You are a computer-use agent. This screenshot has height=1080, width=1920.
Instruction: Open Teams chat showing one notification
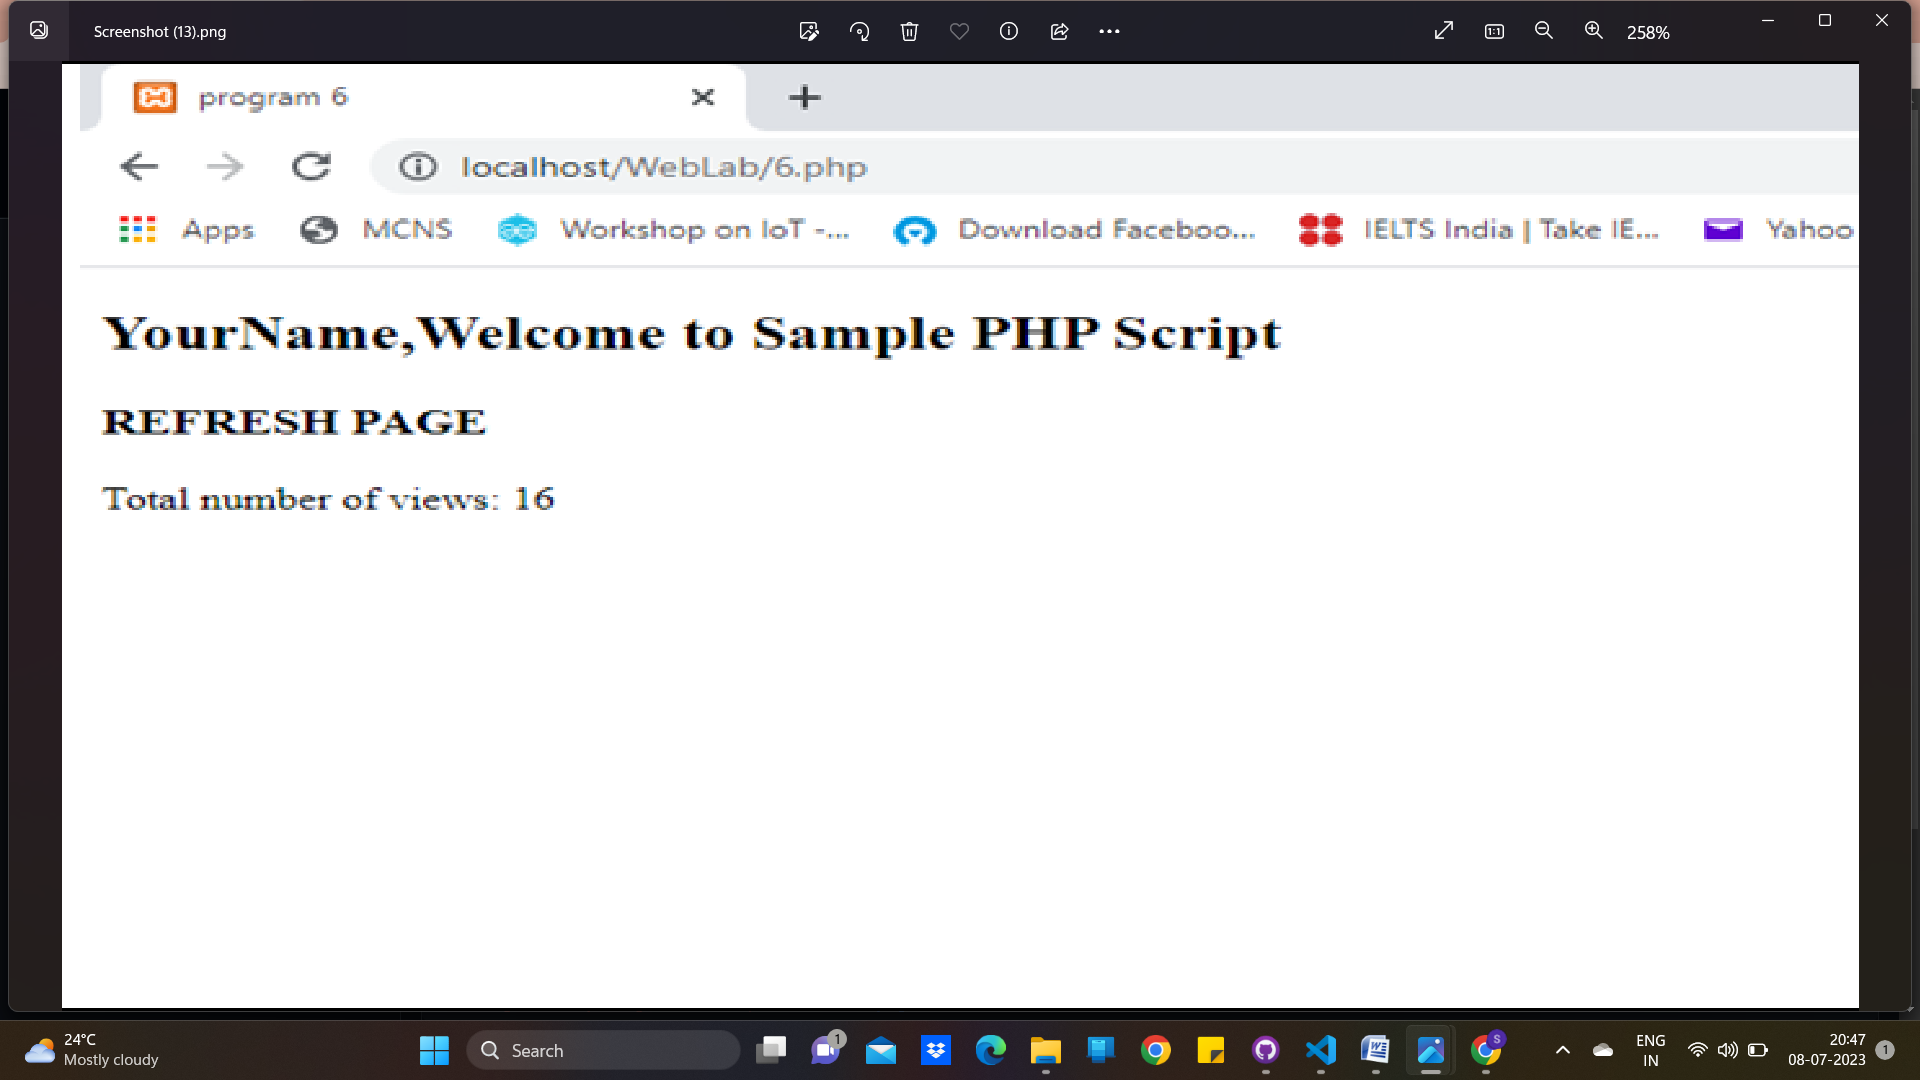point(828,1051)
